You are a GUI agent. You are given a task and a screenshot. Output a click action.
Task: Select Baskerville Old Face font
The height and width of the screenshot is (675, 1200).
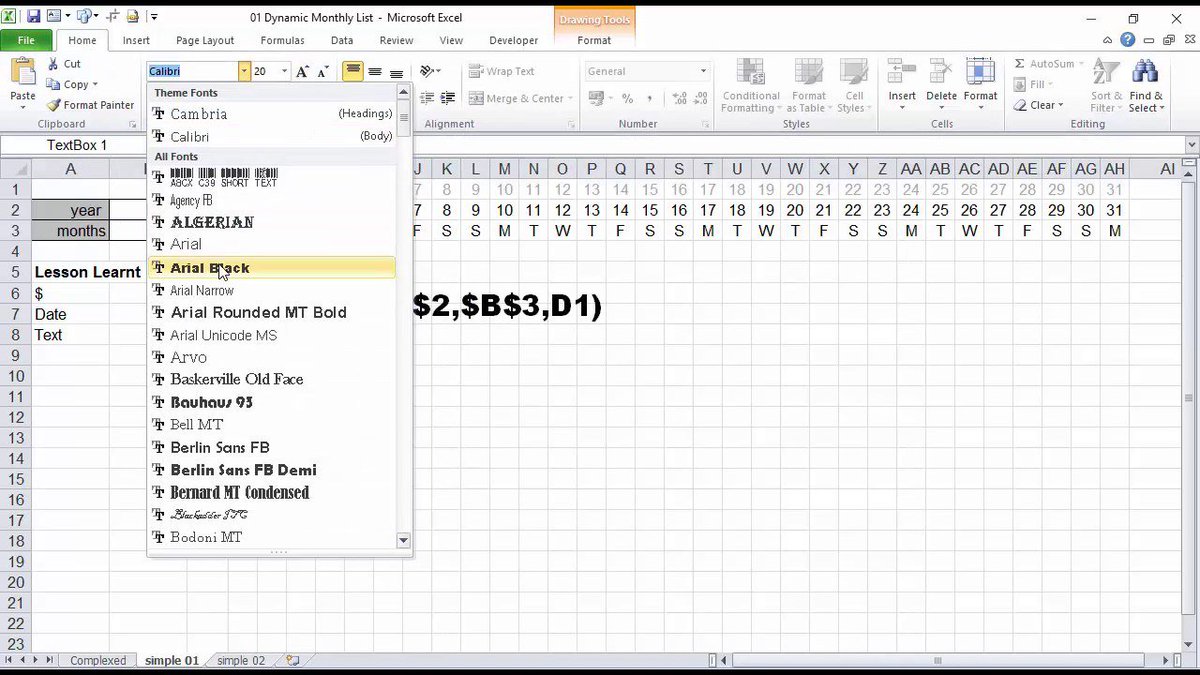coord(271,379)
